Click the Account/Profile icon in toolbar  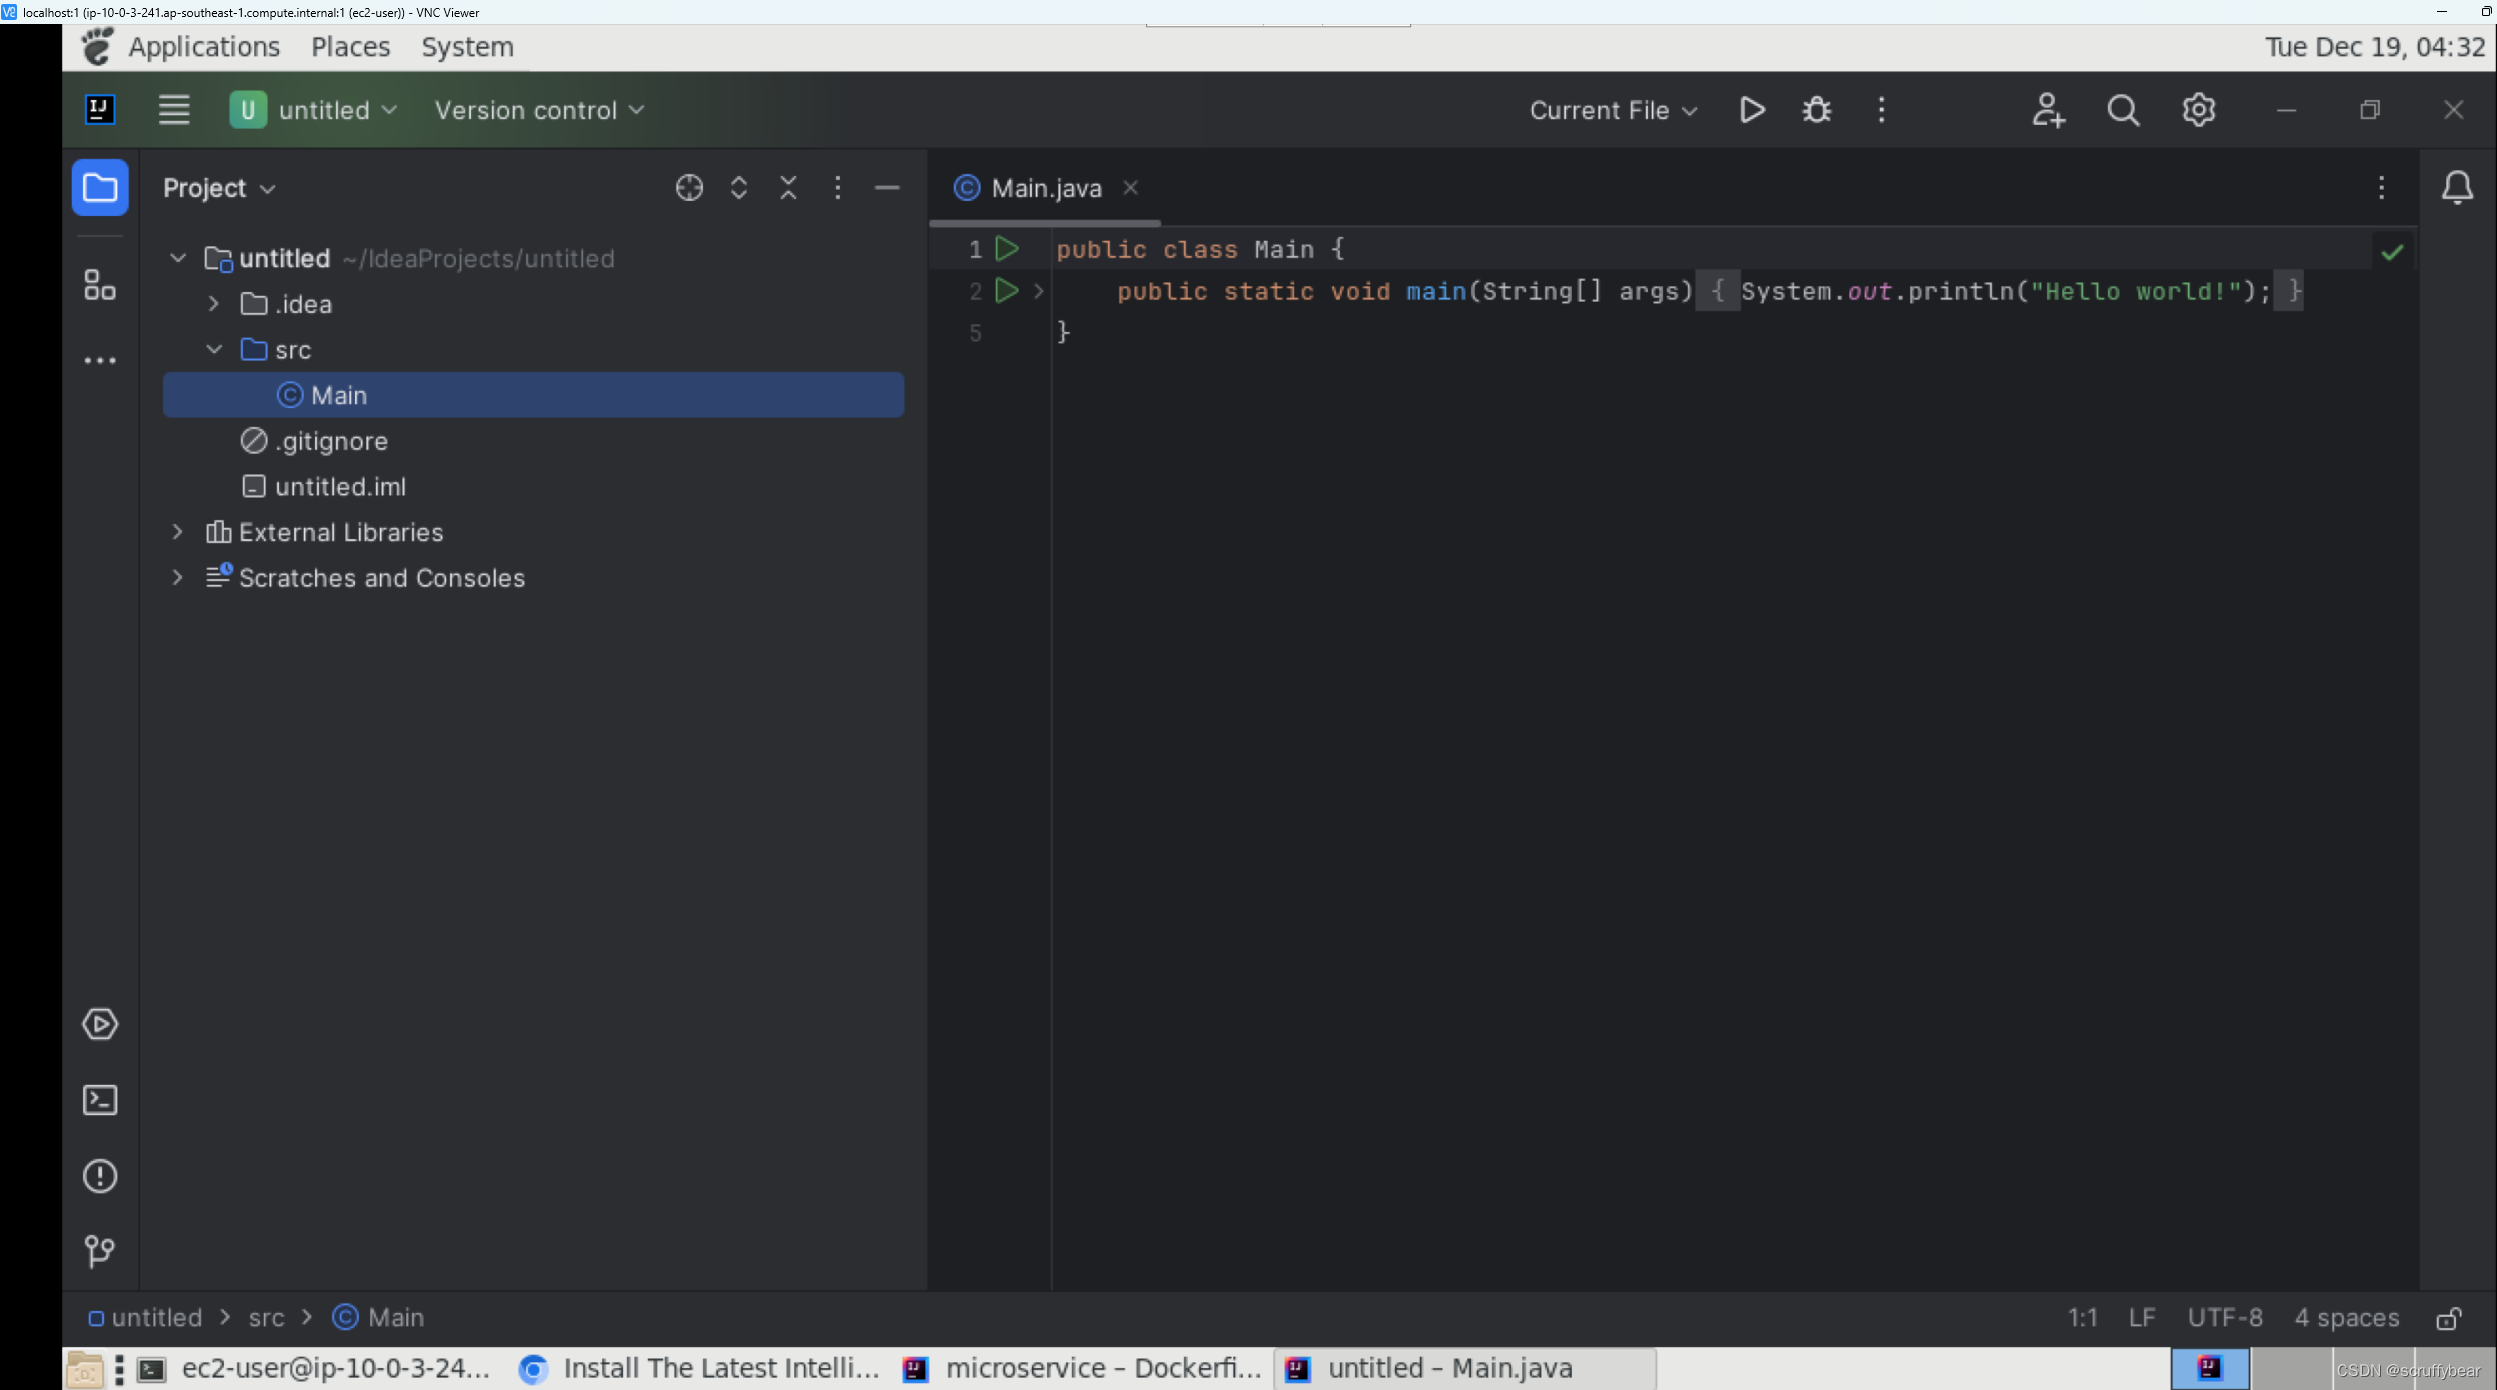pos(2049,110)
